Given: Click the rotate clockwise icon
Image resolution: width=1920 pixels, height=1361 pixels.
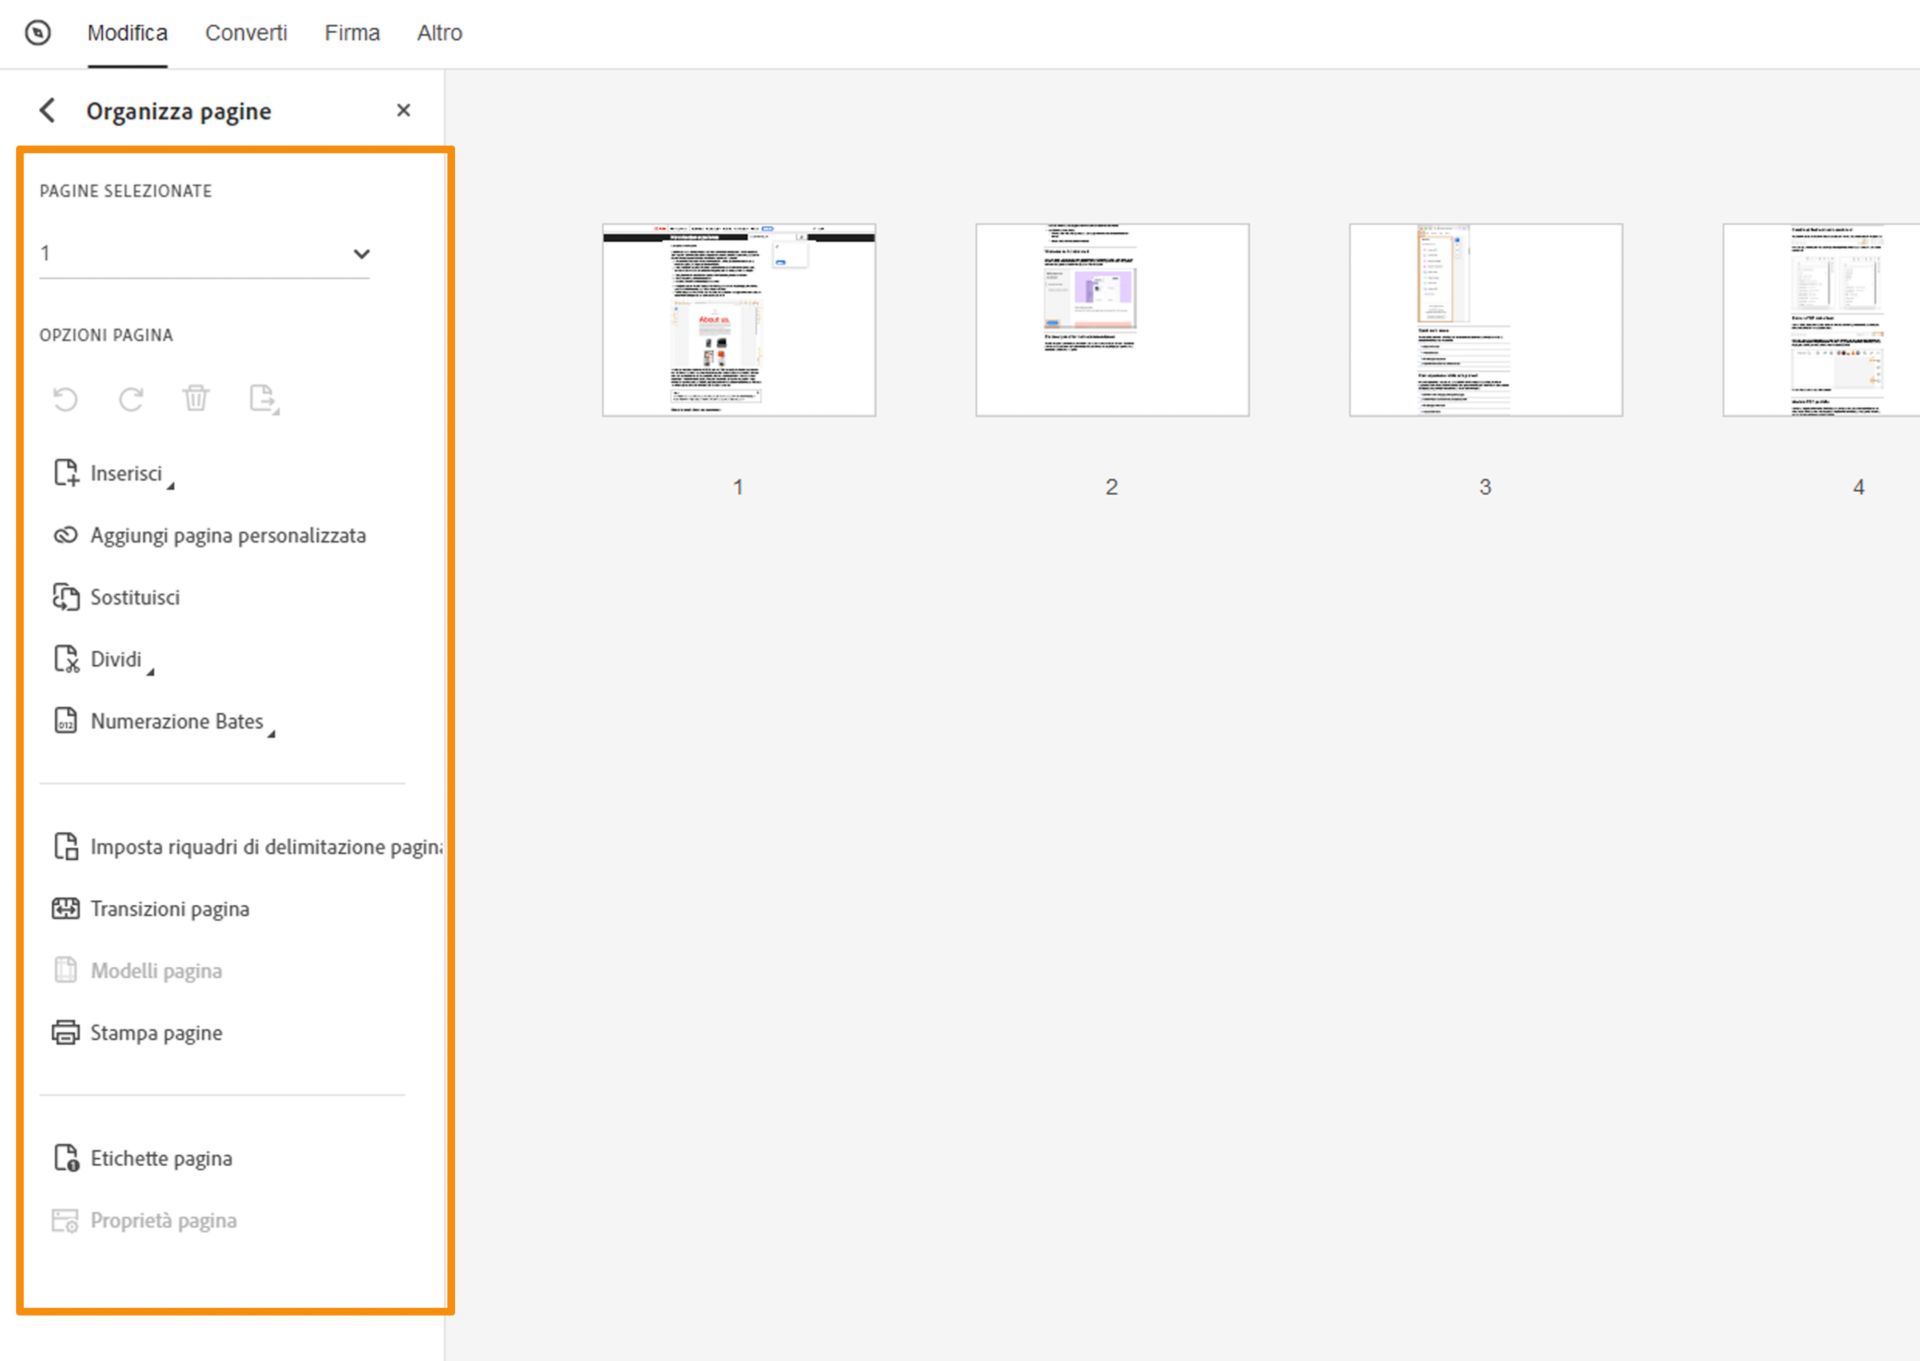Looking at the screenshot, I should [x=131, y=399].
